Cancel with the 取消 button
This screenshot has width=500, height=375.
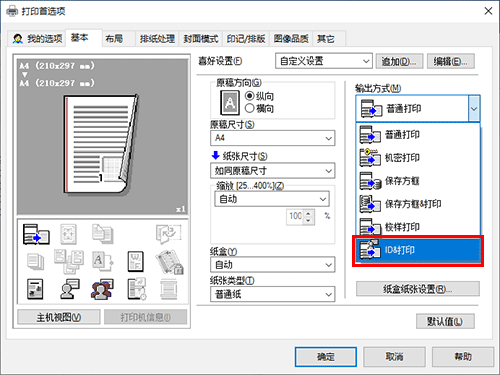tap(394, 357)
